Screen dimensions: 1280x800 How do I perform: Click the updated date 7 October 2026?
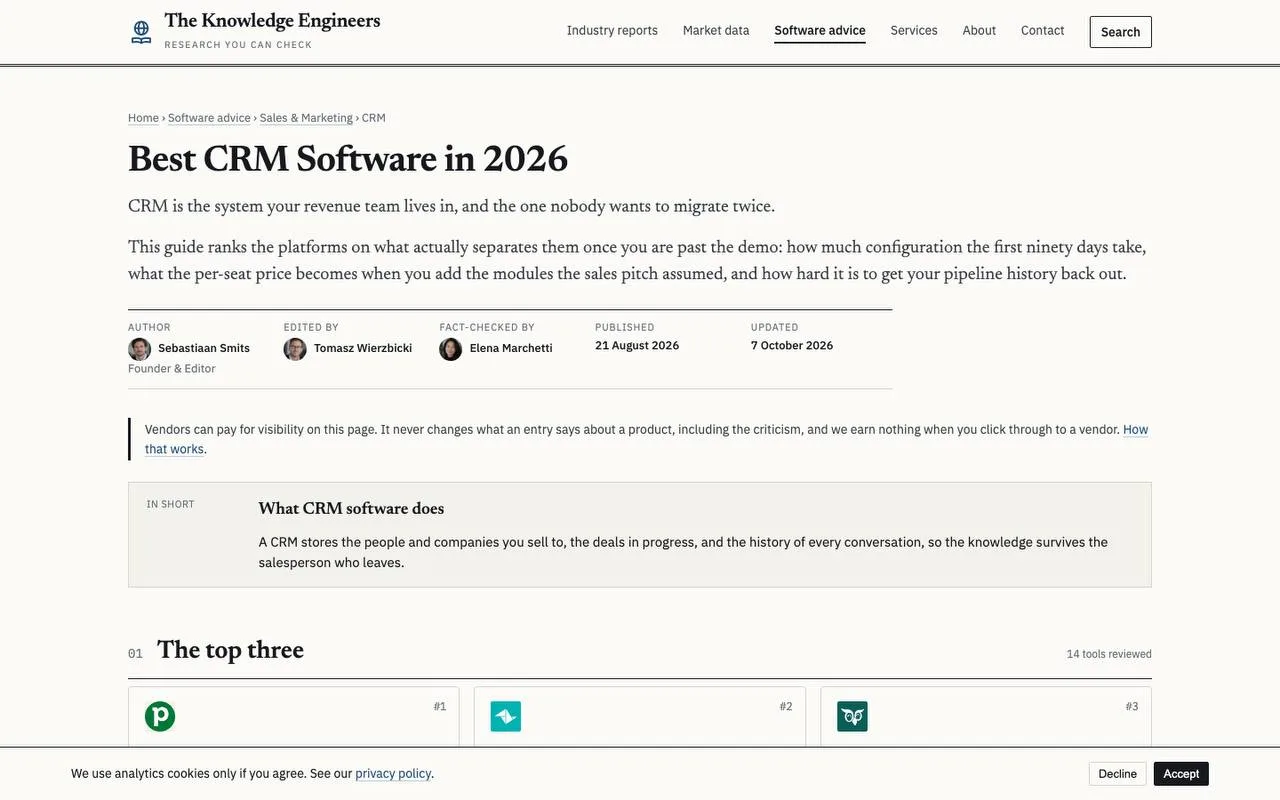coord(792,346)
